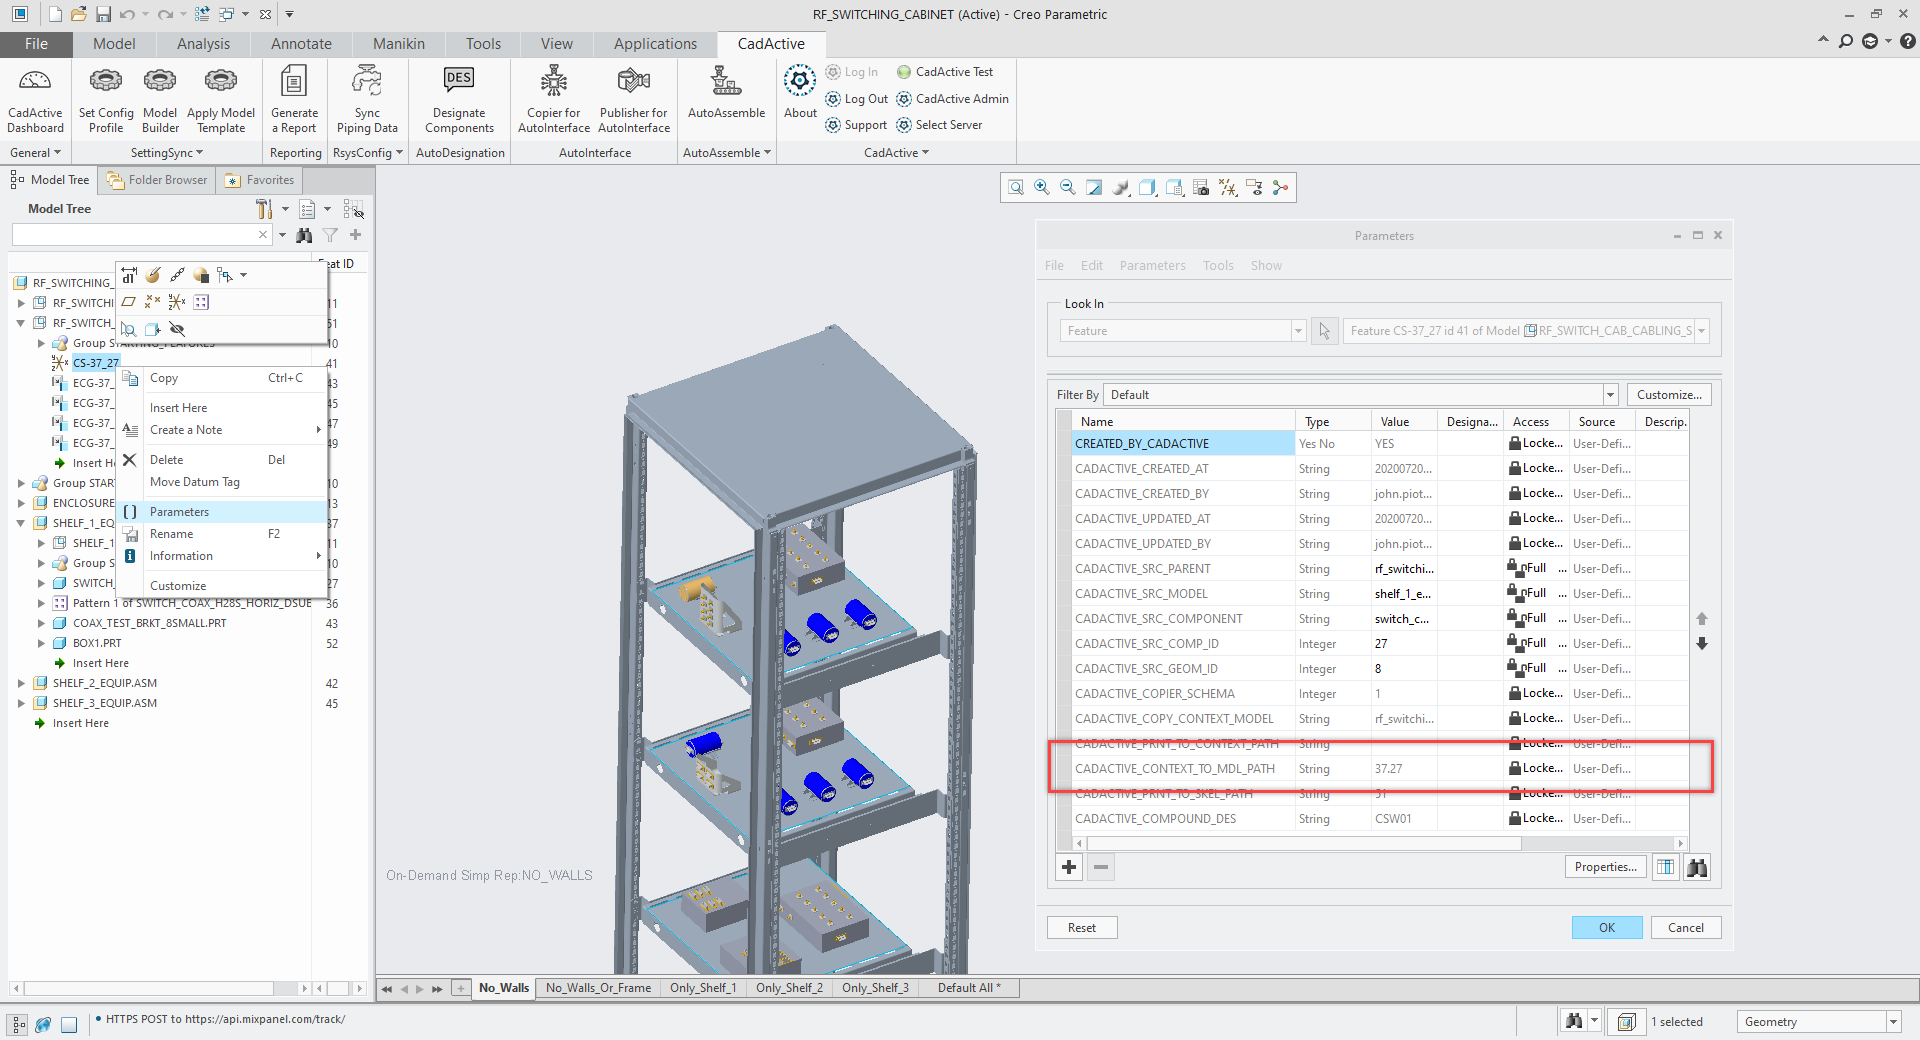
Task: Start Publisher for AutoInterface
Action: (634, 99)
